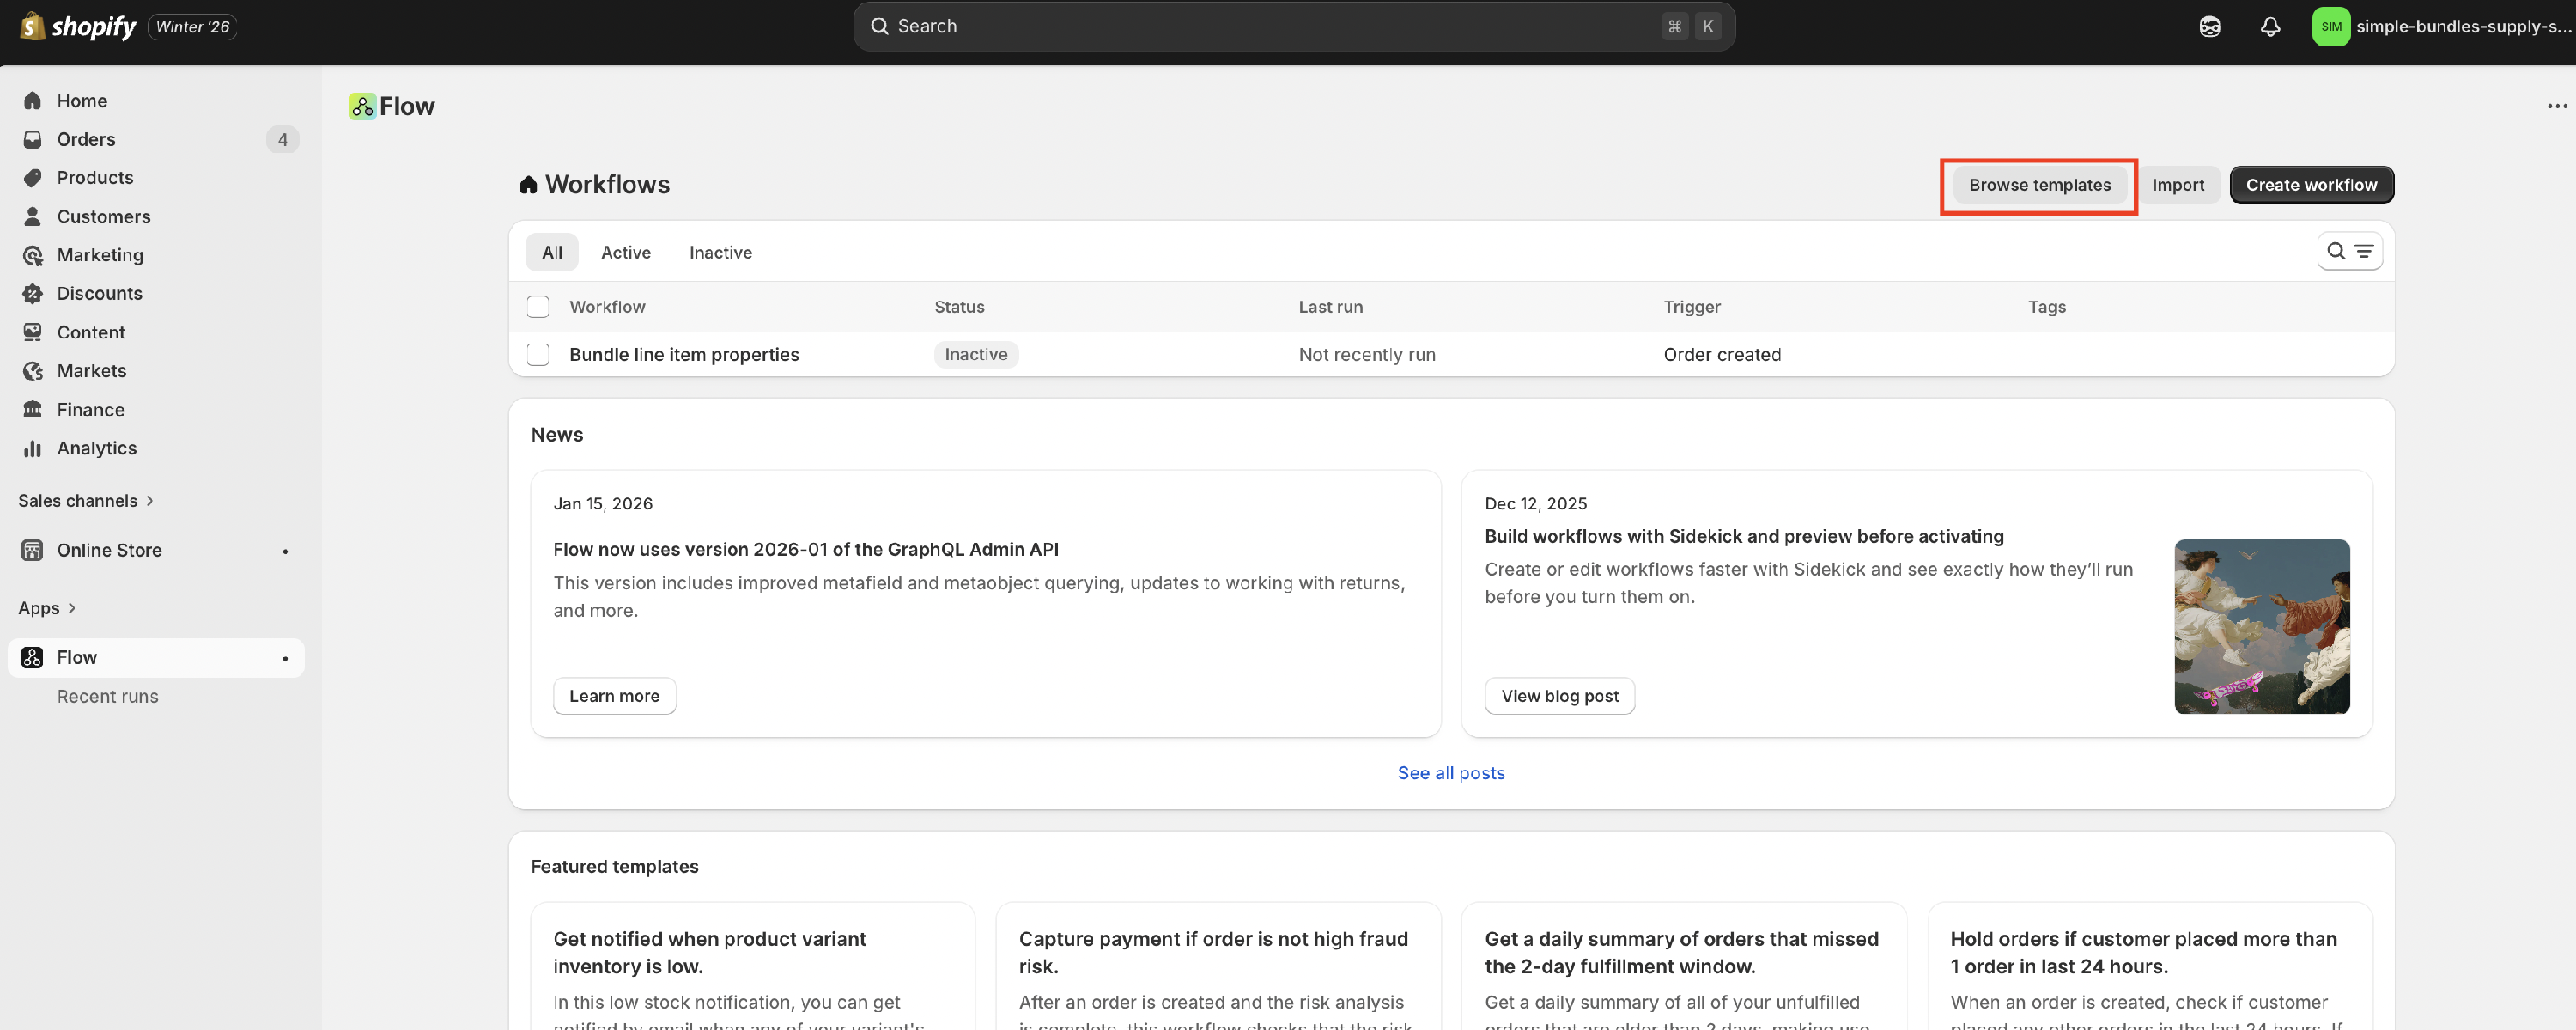Open the notifications bell
Screen dimensions: 2576x1030
coord(2270,27)
